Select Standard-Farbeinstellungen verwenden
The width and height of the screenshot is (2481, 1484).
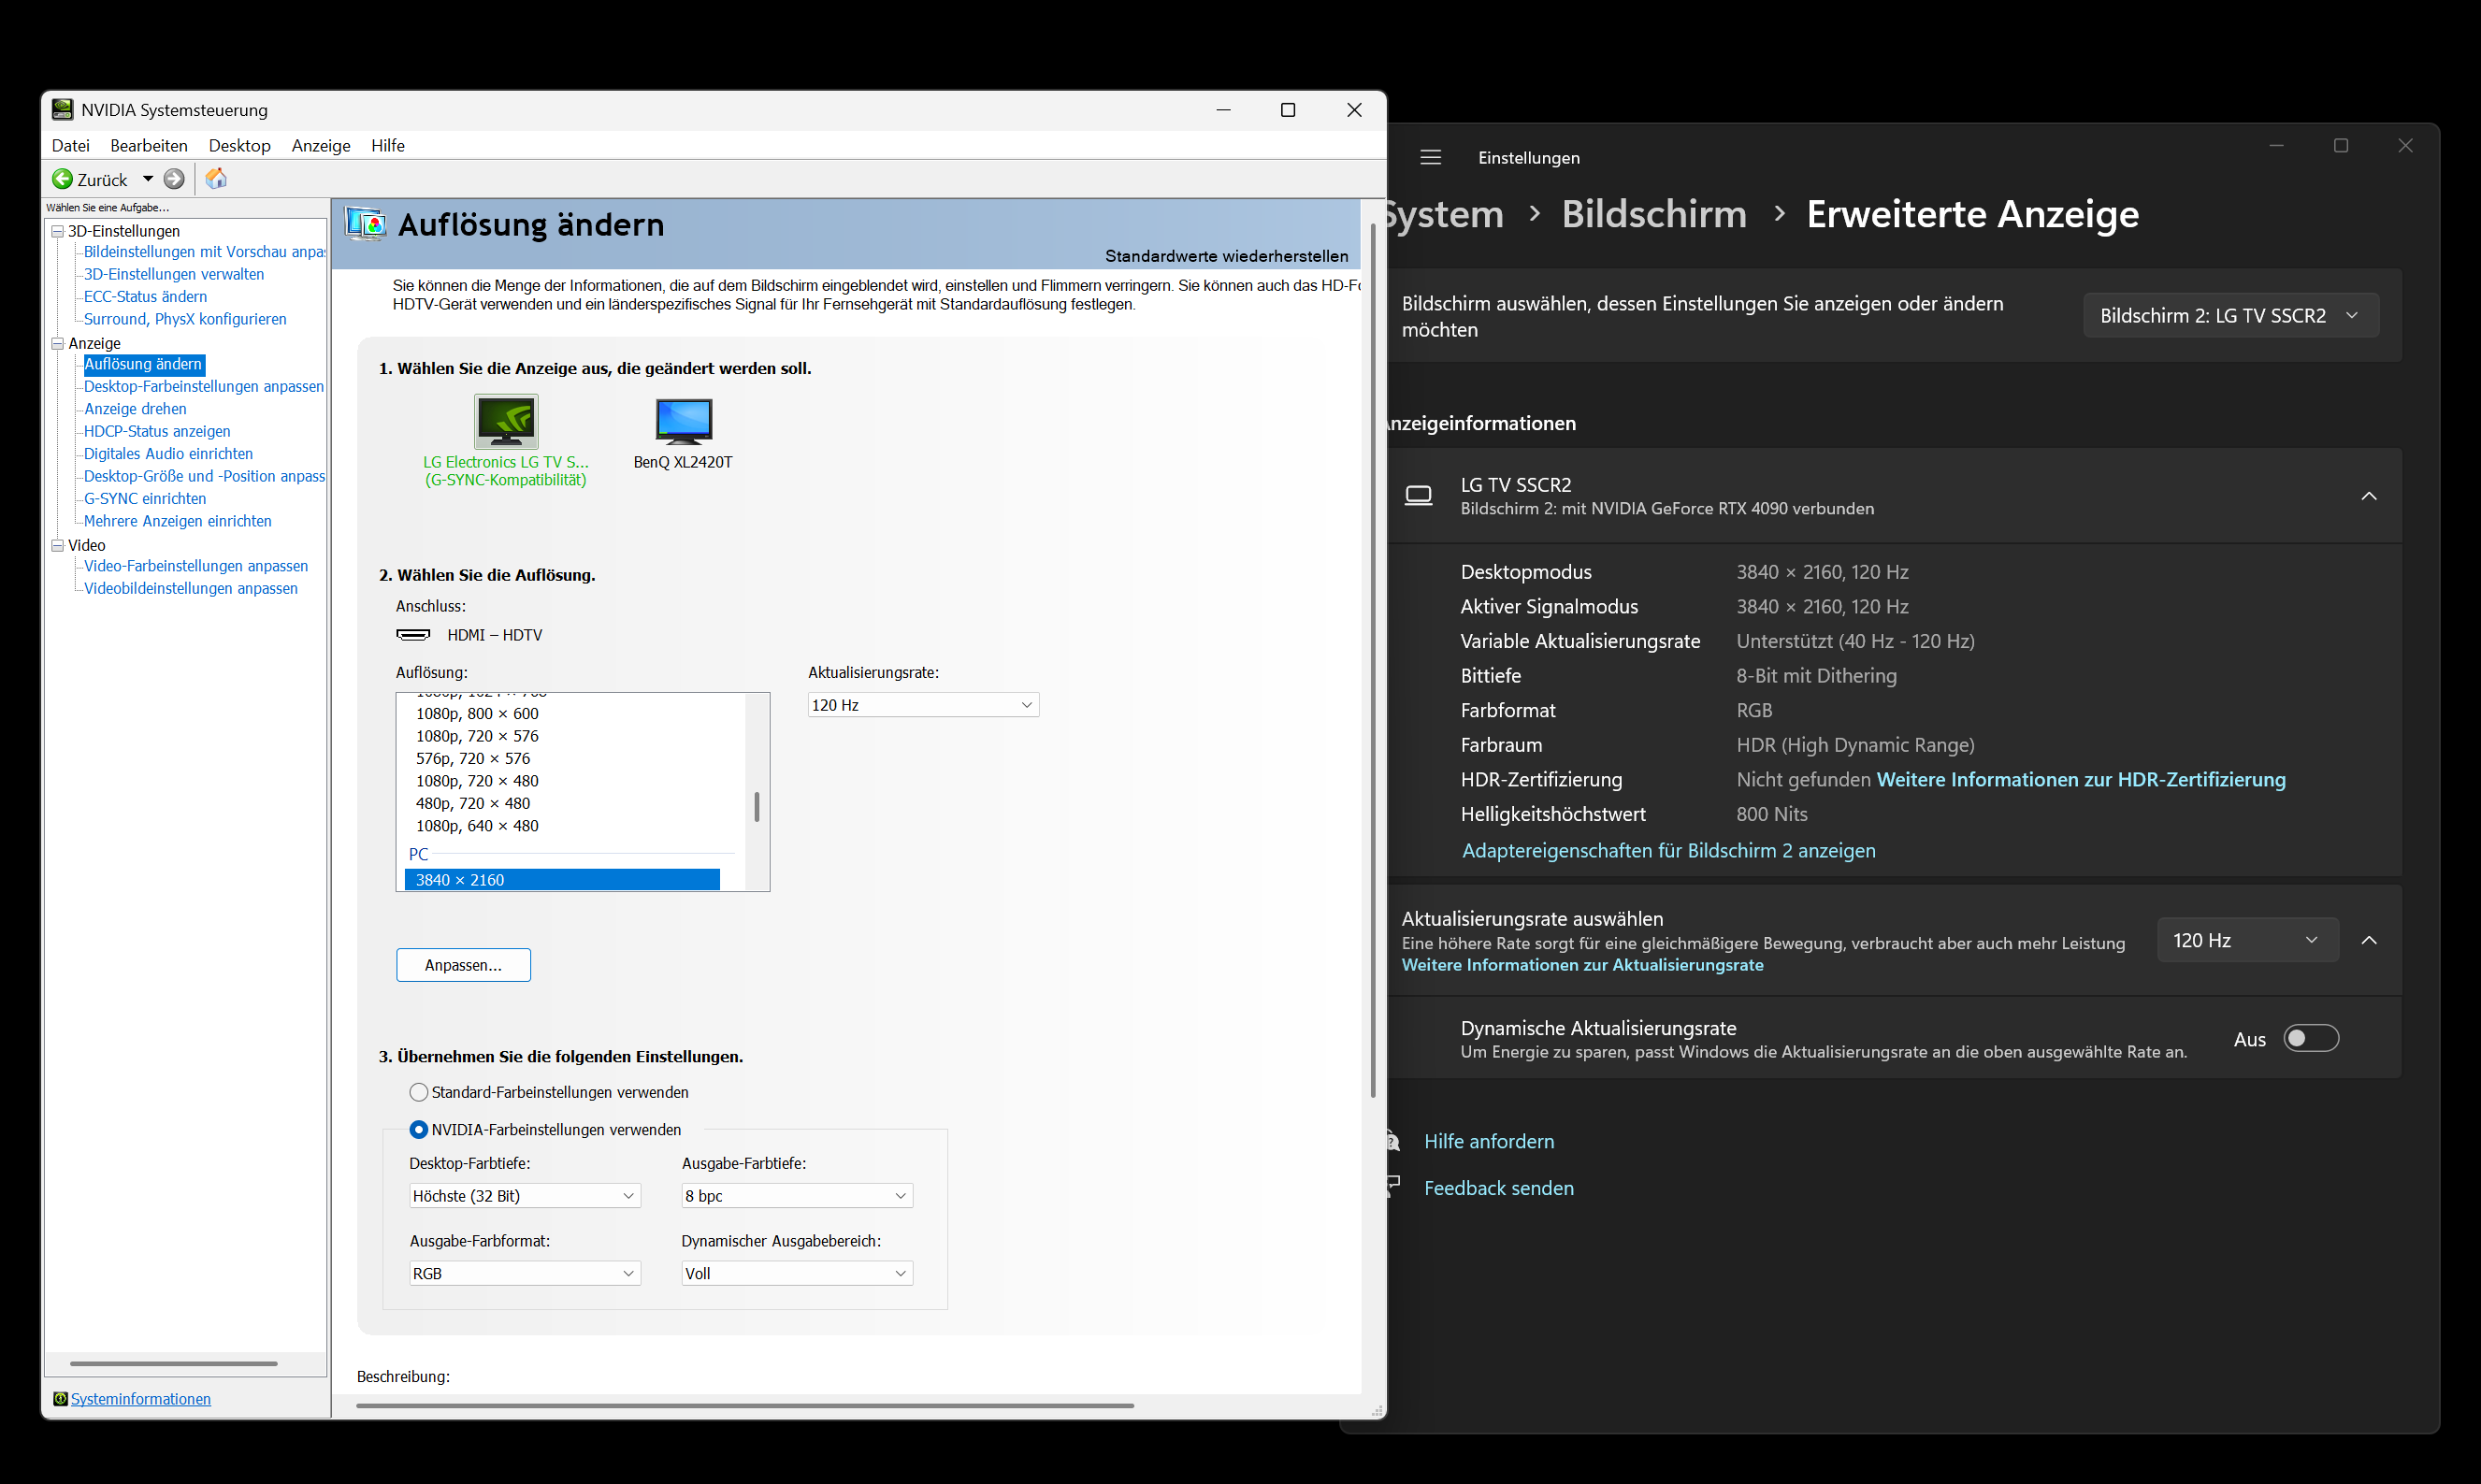[418, 1092]
